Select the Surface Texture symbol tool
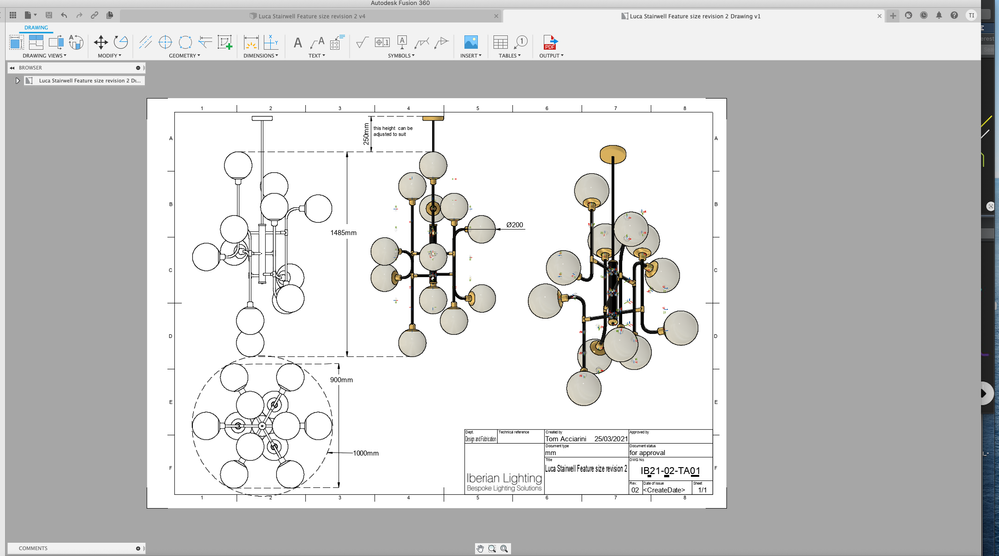 click(362, 43)
